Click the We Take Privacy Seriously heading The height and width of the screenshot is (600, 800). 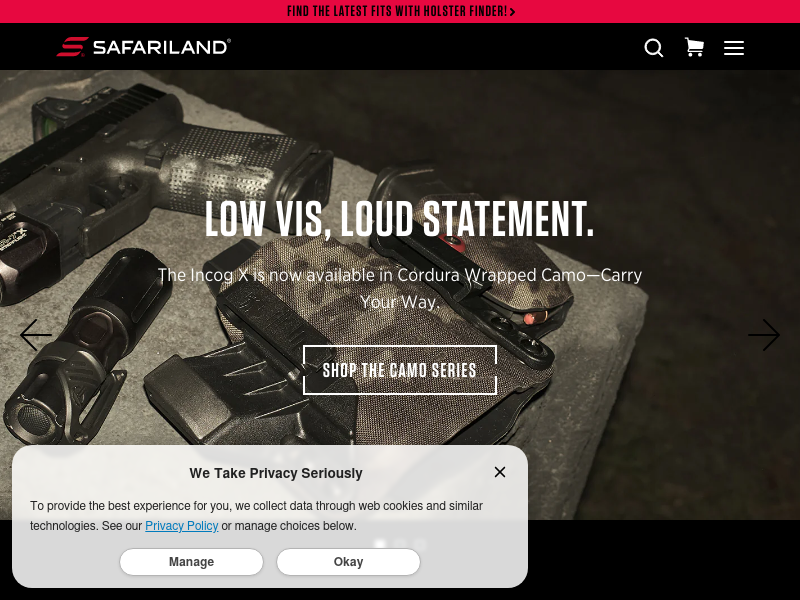click(x=276, y=473)
